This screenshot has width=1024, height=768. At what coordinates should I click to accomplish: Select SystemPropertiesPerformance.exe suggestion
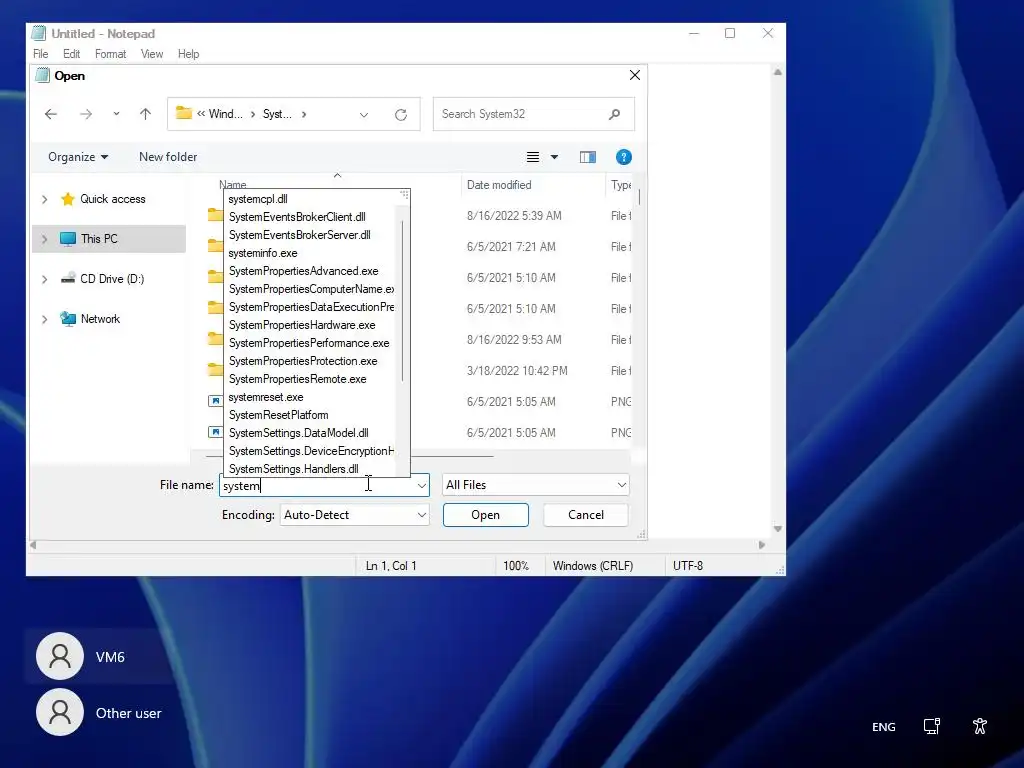pos(310,343)
